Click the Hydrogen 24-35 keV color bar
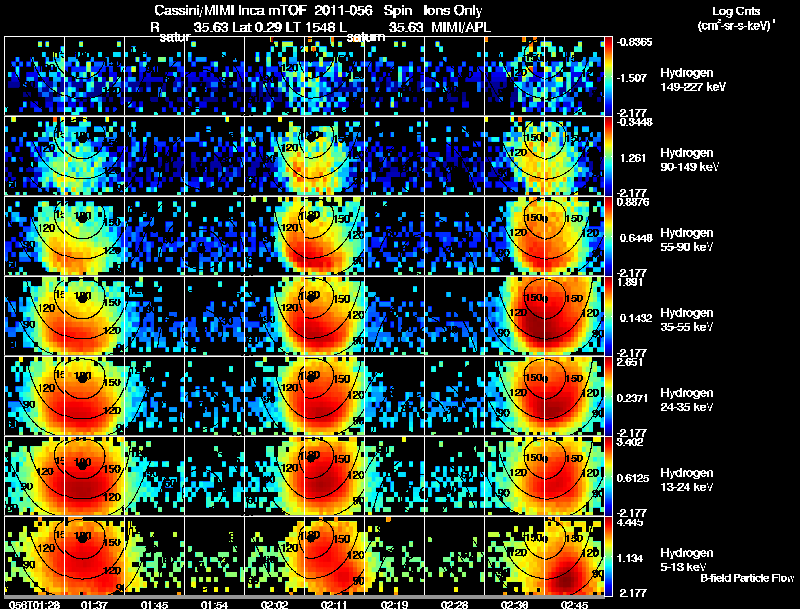 click(x=608, y=396)
